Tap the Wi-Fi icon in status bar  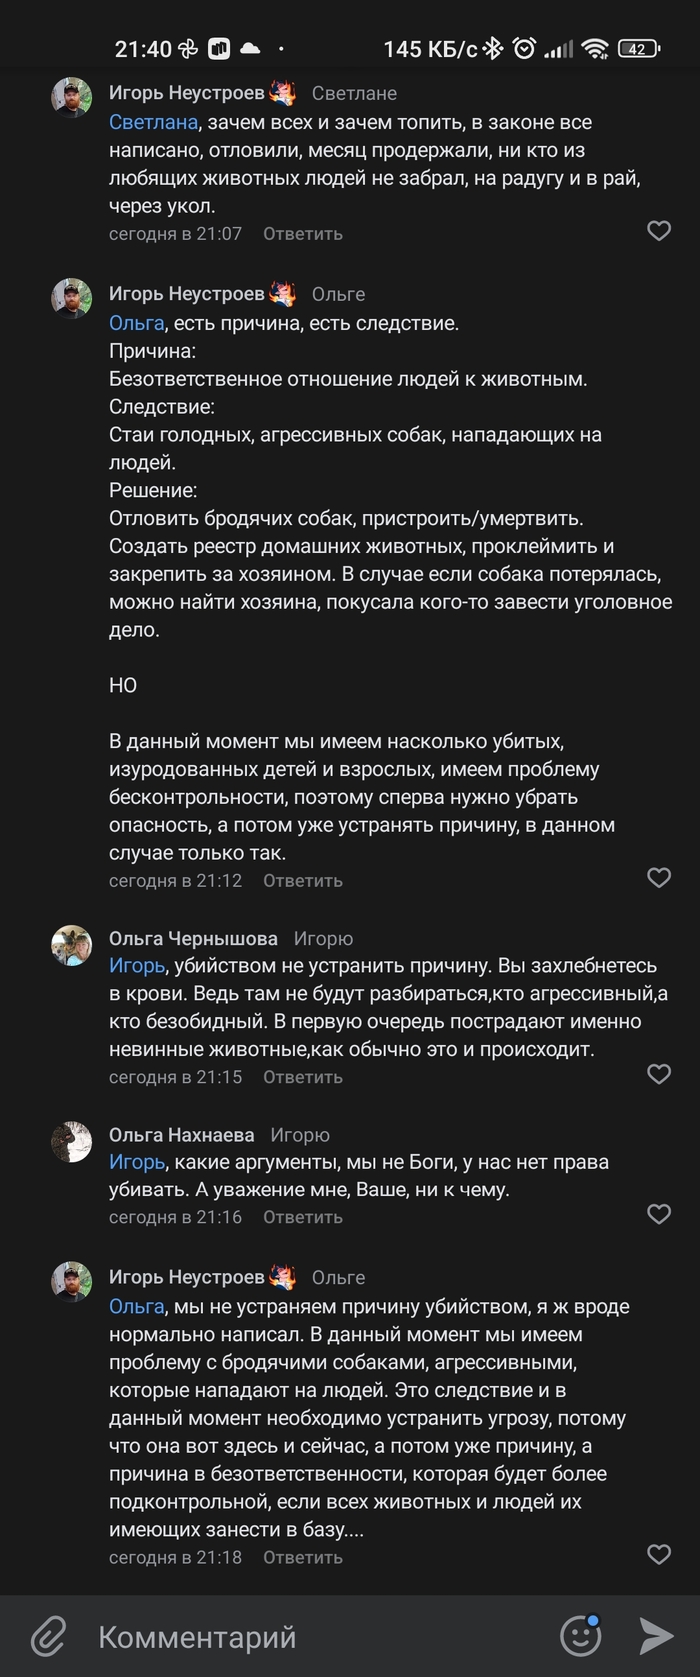tap(596, 48)
